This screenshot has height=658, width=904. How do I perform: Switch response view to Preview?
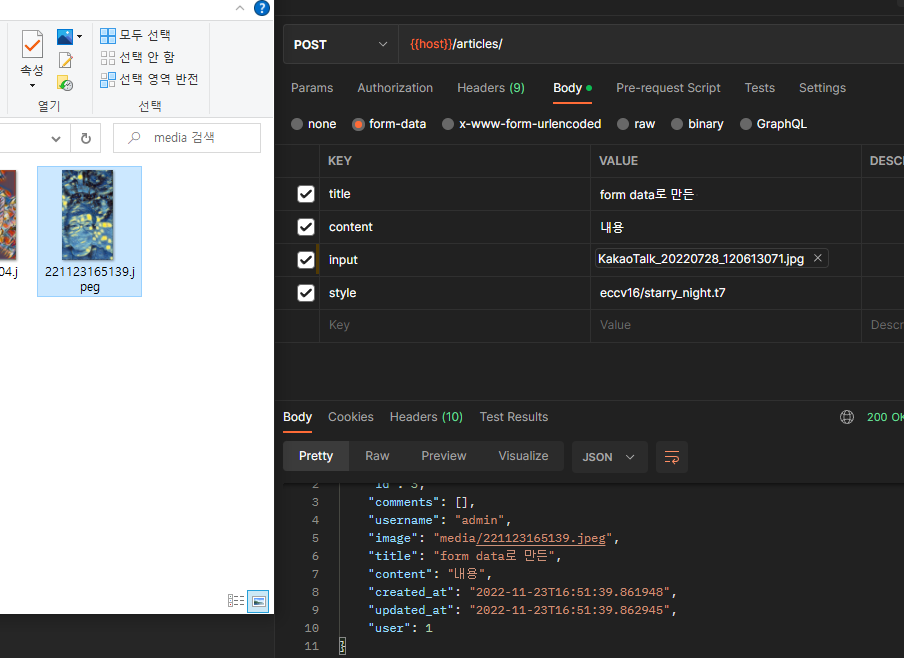[x=443, y=456]
